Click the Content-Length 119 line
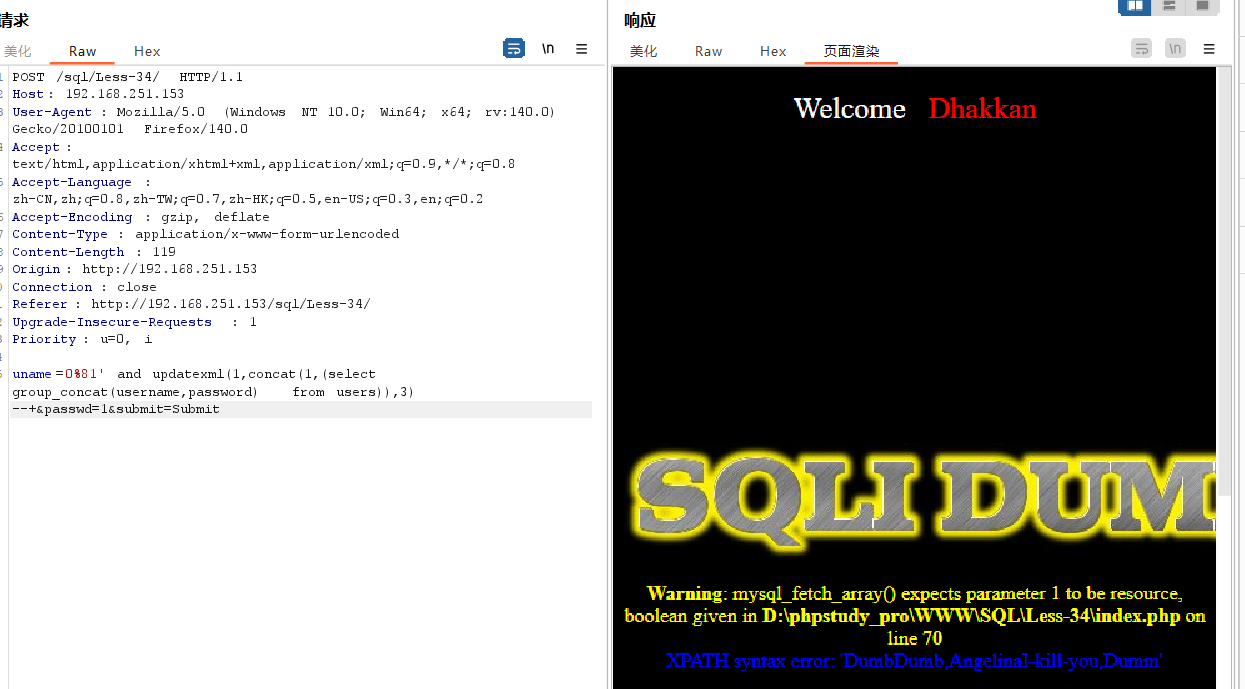 [x=94, y=252]
